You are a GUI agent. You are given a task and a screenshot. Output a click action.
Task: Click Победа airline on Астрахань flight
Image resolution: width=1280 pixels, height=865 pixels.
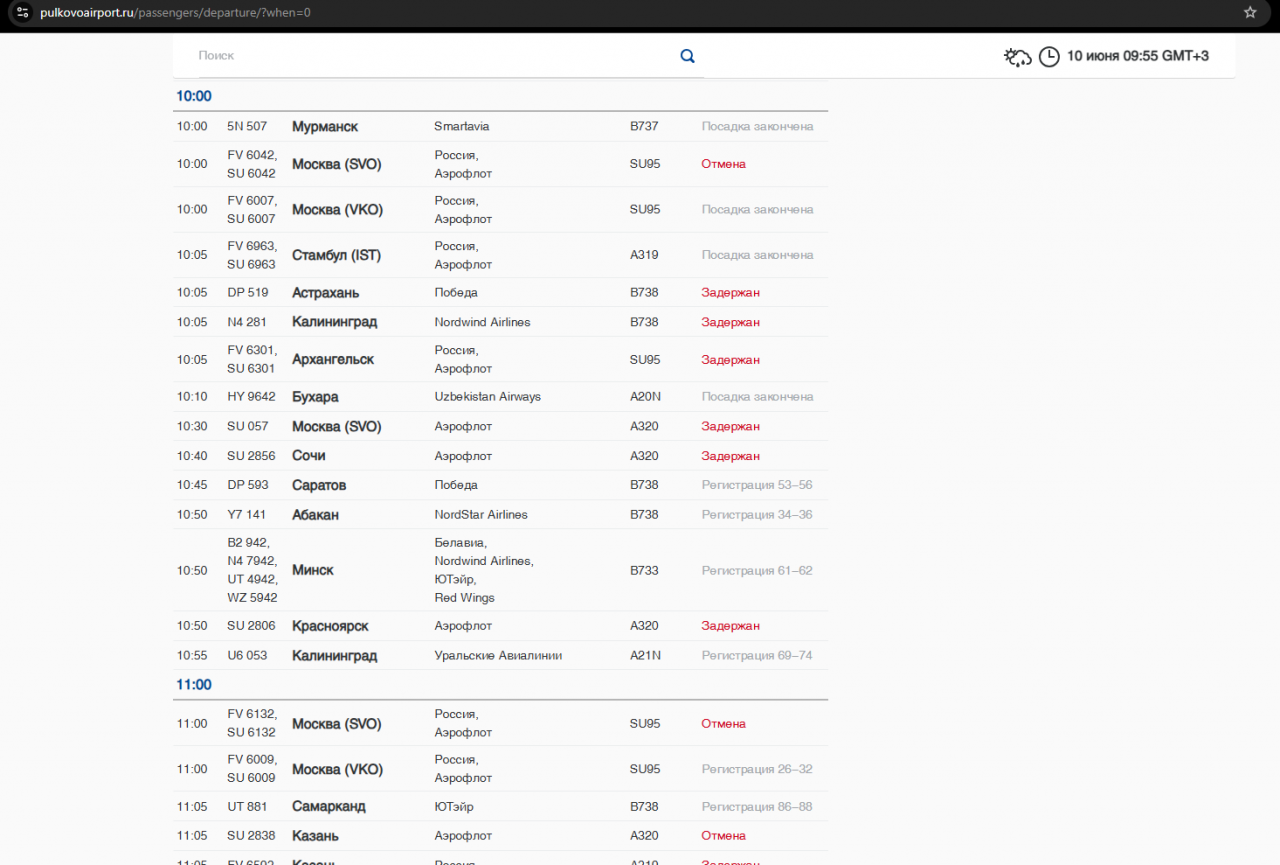(x=456, y=293)
